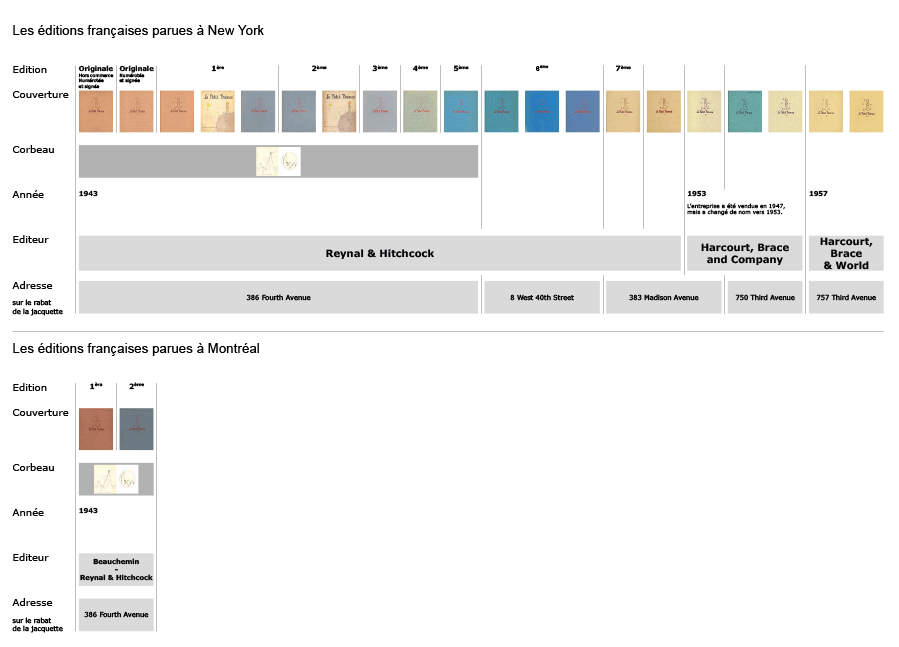The width and height of the screenshot is (899, 647).
Task: Select the 5ème edition bright blue cover
Action: [461, 111]
